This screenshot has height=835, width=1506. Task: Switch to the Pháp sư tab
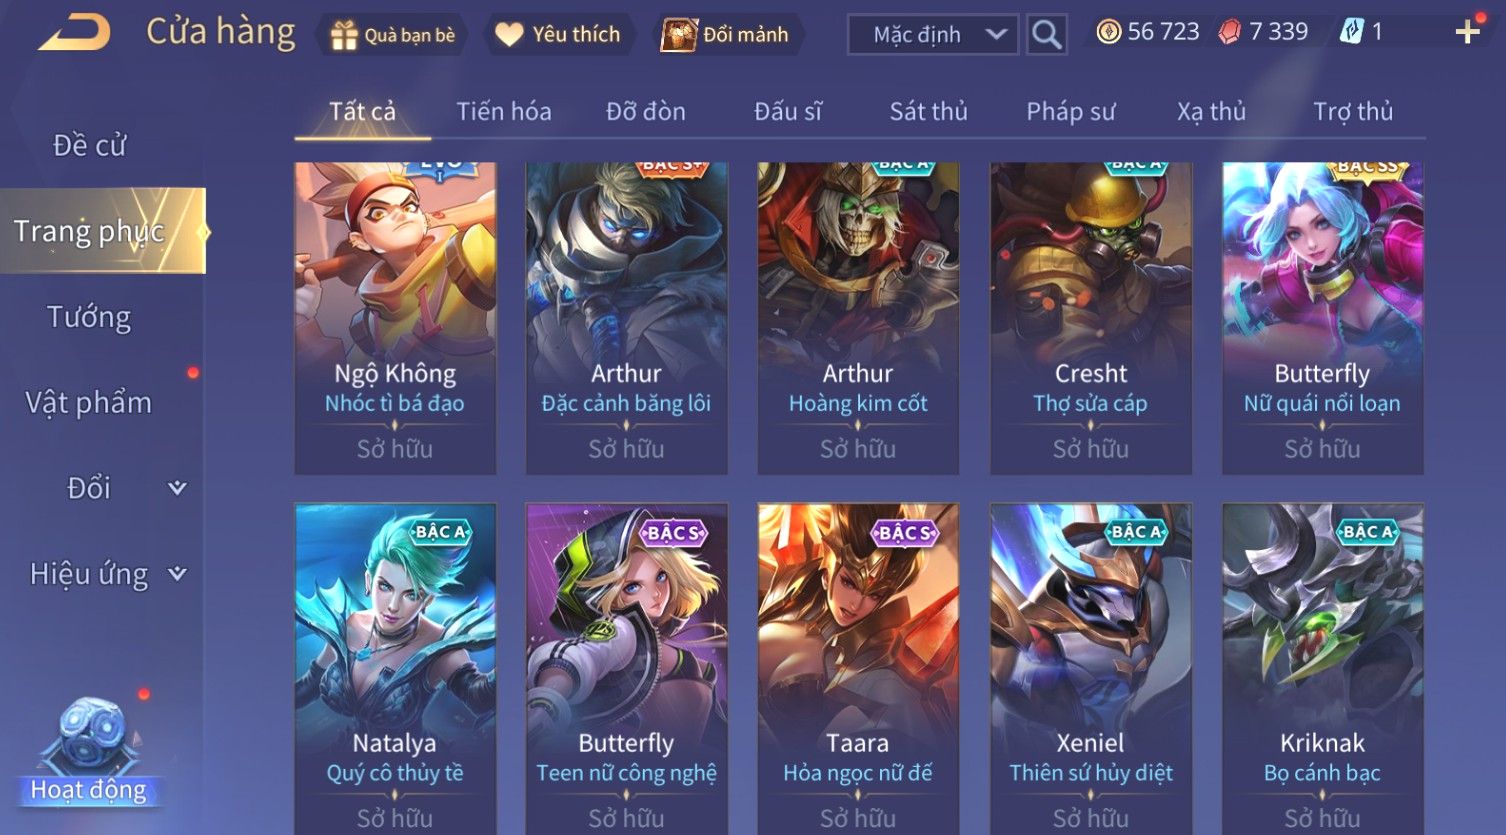tap(1070, 111)
